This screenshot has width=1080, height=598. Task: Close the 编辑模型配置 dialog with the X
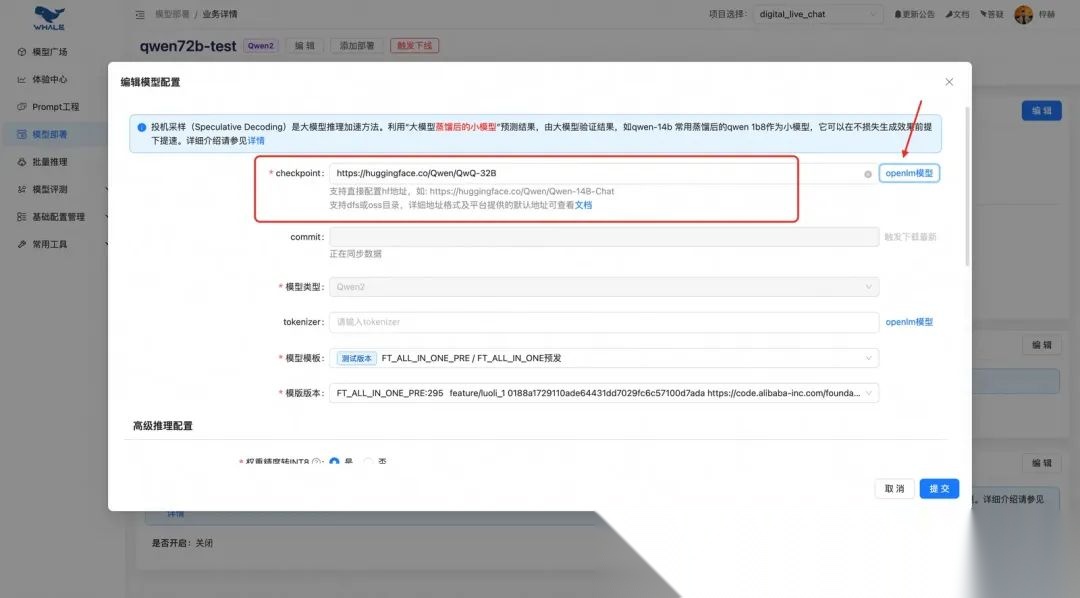949,82
